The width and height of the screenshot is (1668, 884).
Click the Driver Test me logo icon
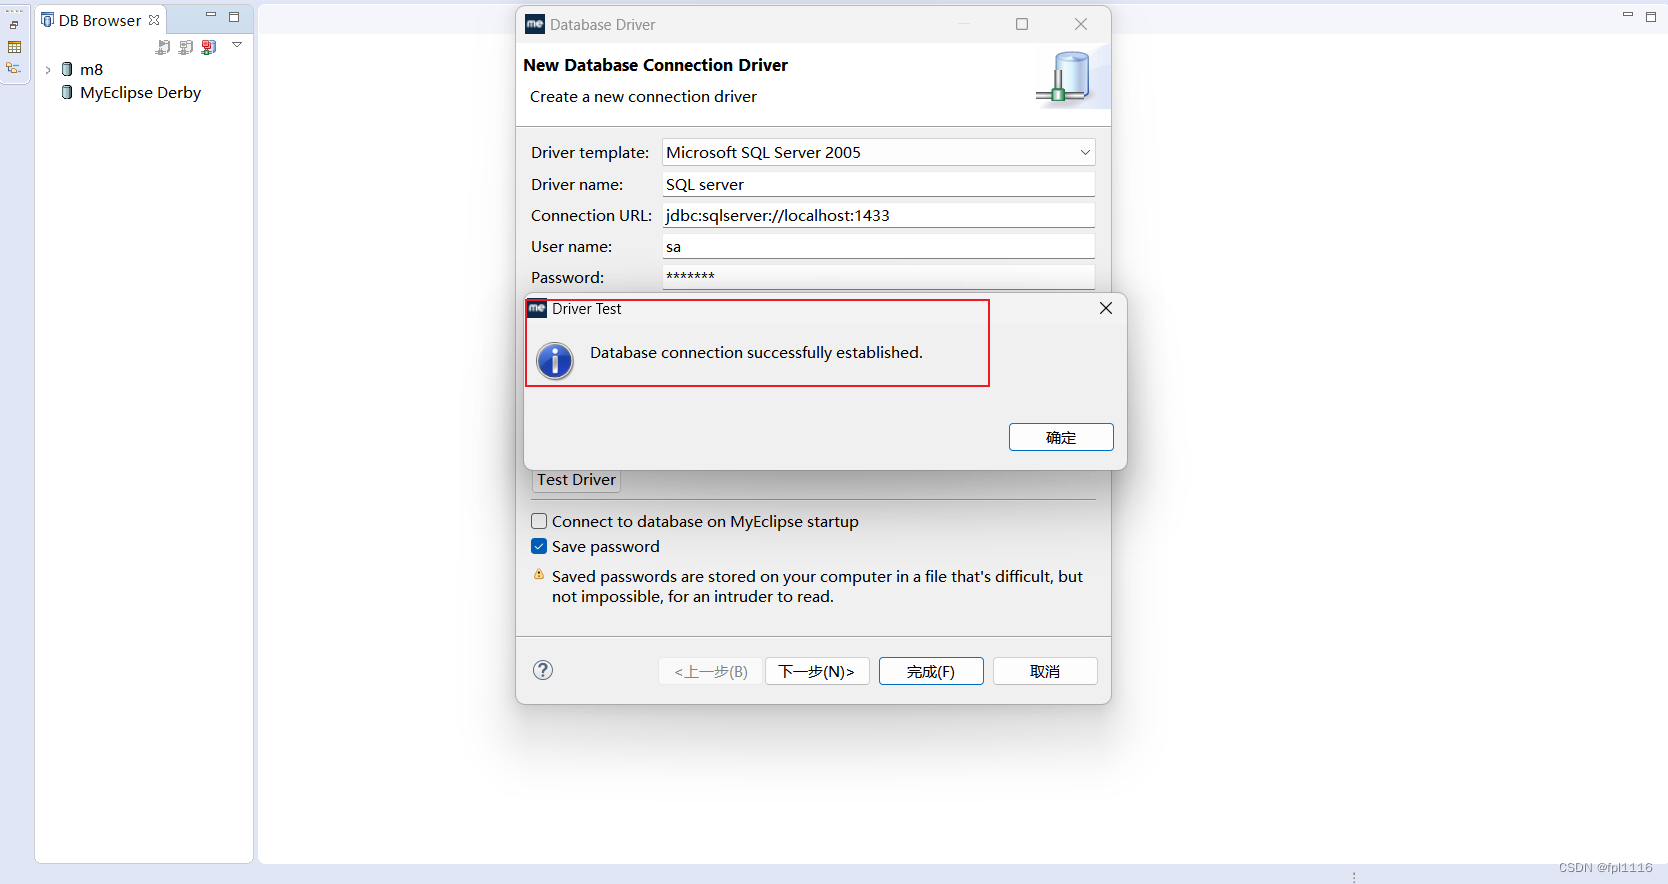click(537, 308)
